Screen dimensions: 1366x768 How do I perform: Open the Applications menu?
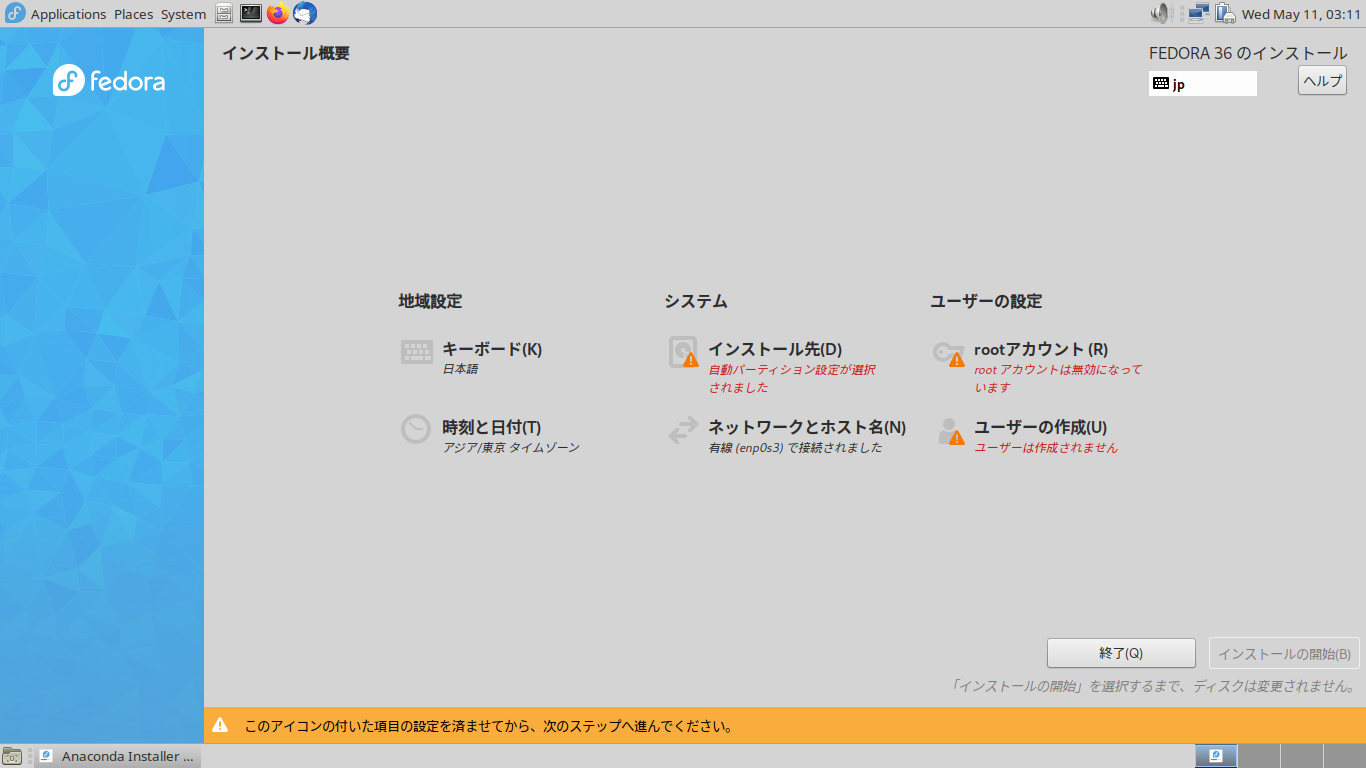tap(68, 14)
